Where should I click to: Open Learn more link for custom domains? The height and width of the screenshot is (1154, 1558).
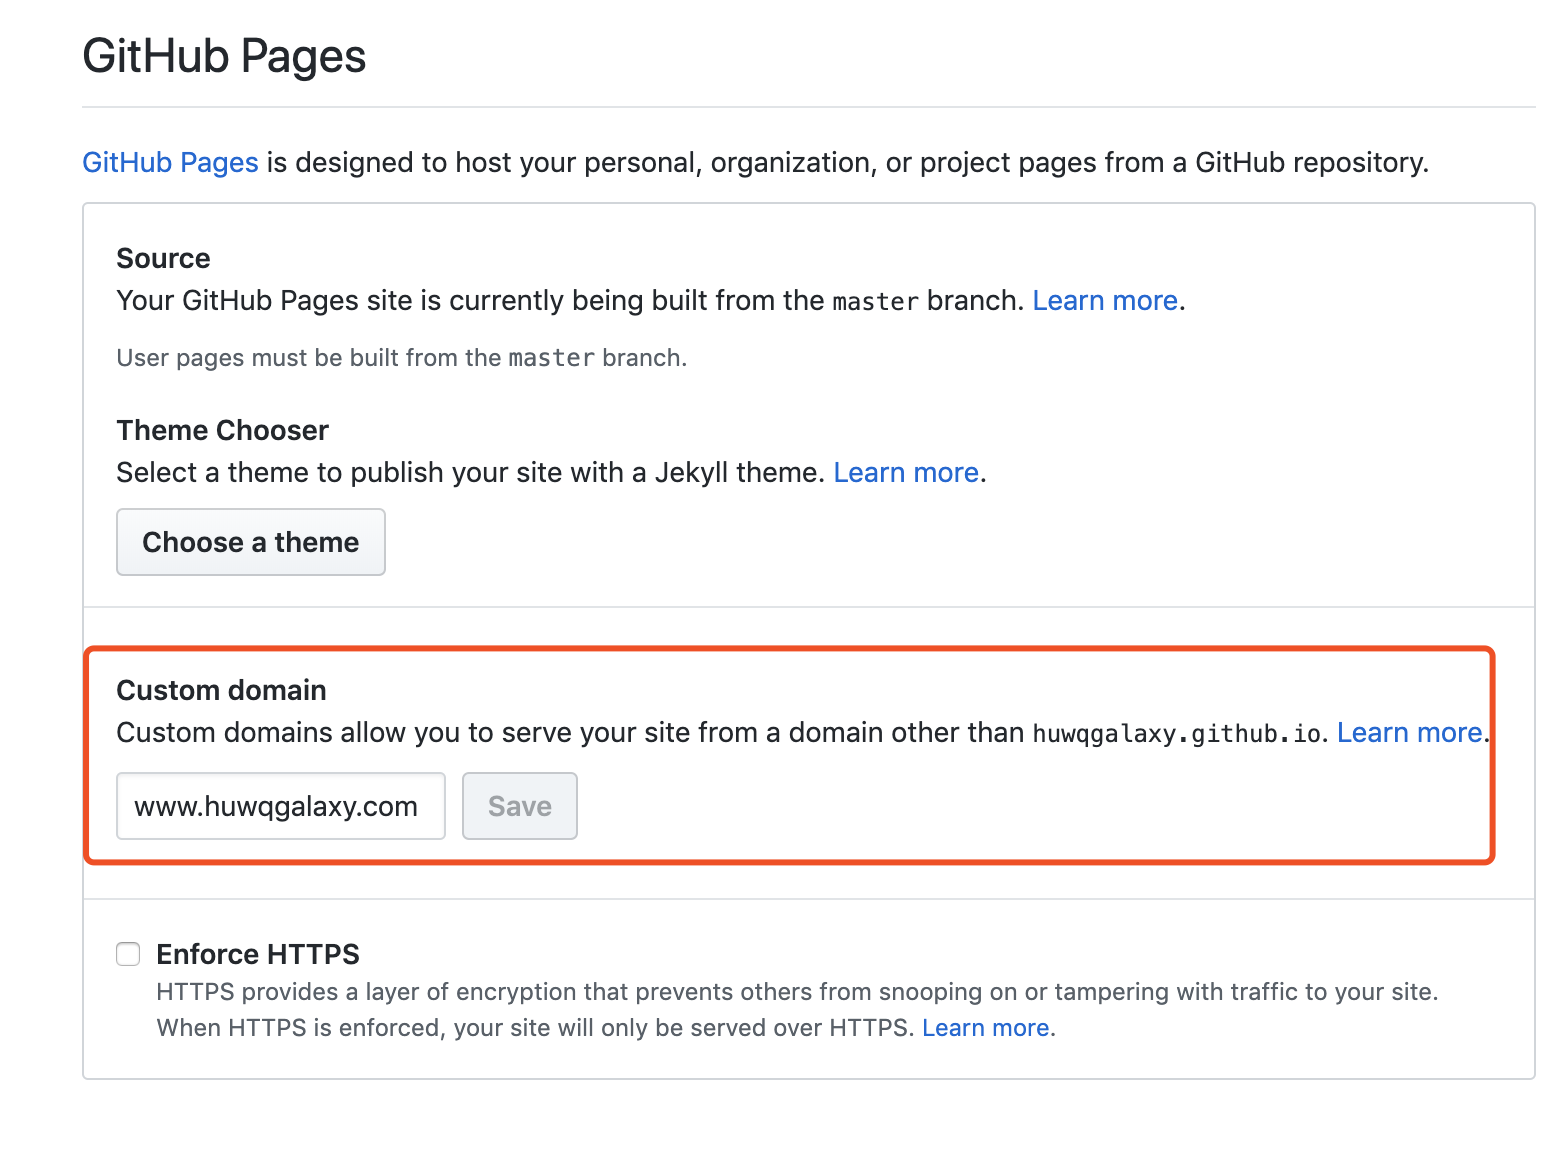1410,732
